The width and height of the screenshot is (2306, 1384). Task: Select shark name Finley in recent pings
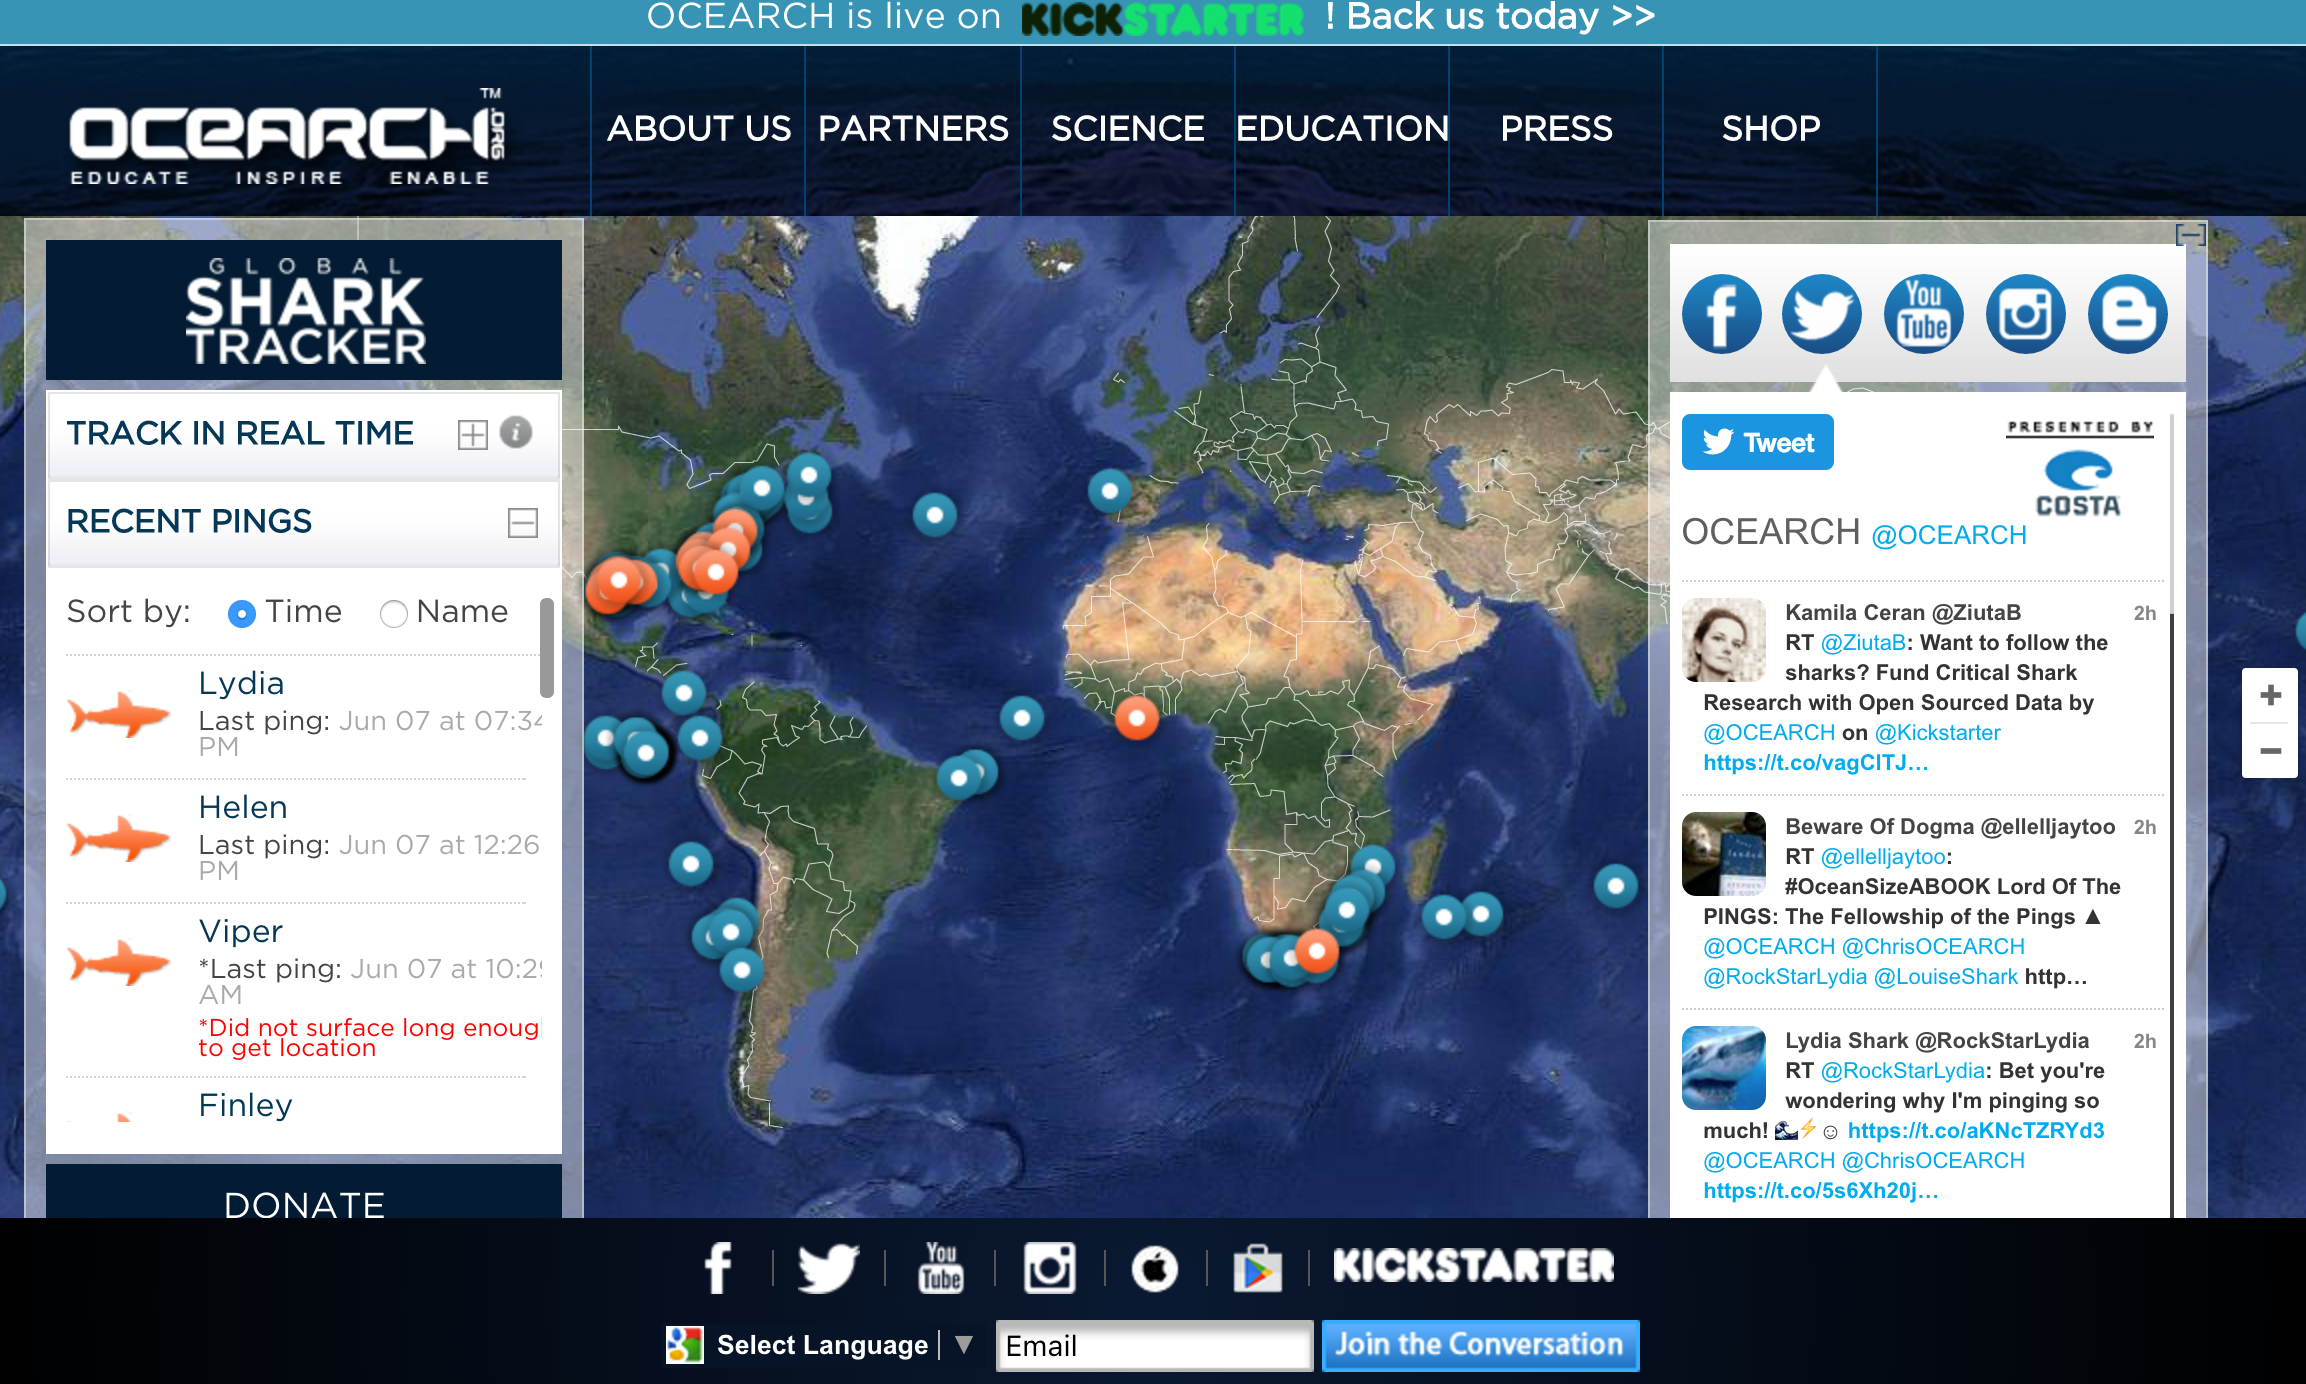click(245, 1105)
